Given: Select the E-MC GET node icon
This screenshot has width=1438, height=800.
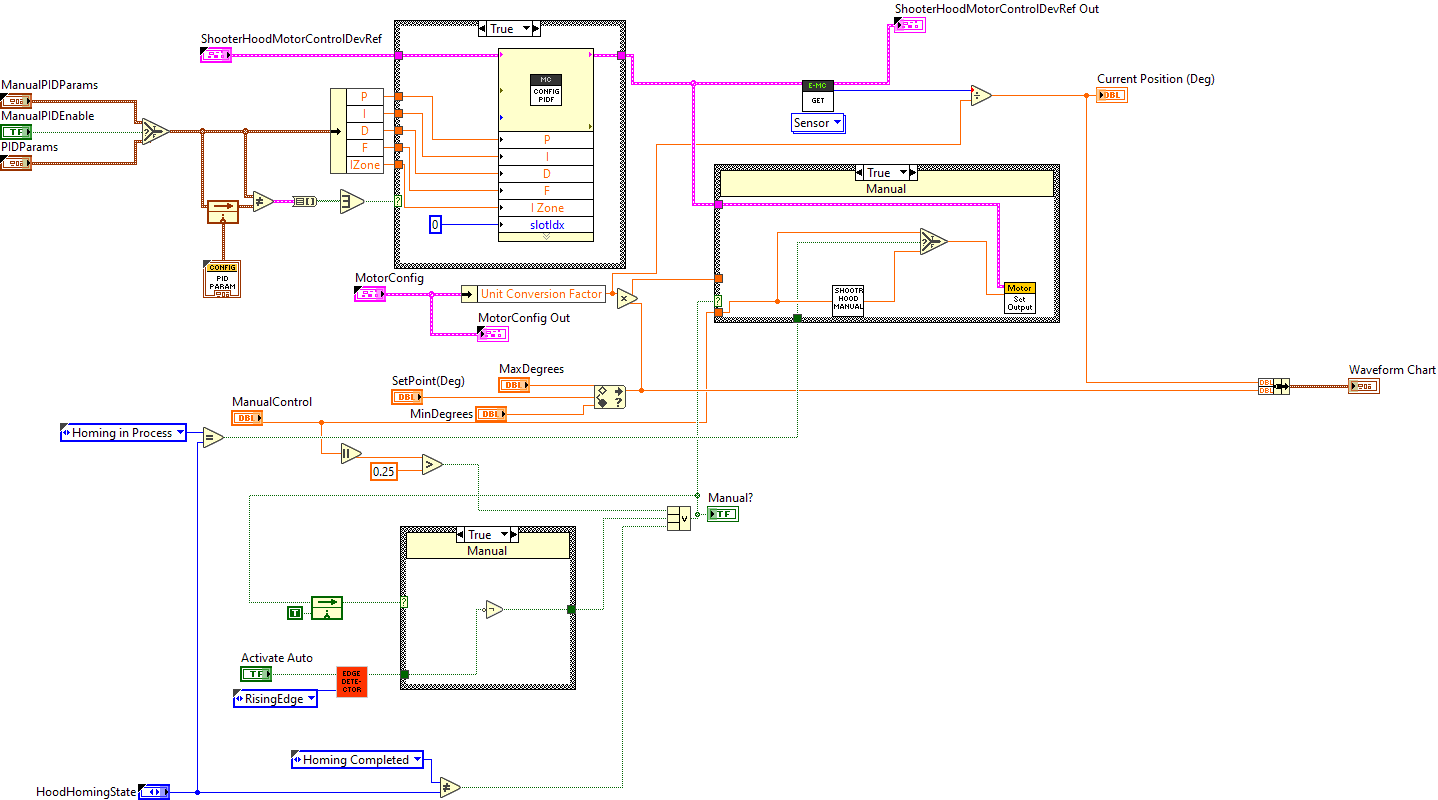Looking at the screenshot, I should [x=818, y=95].
